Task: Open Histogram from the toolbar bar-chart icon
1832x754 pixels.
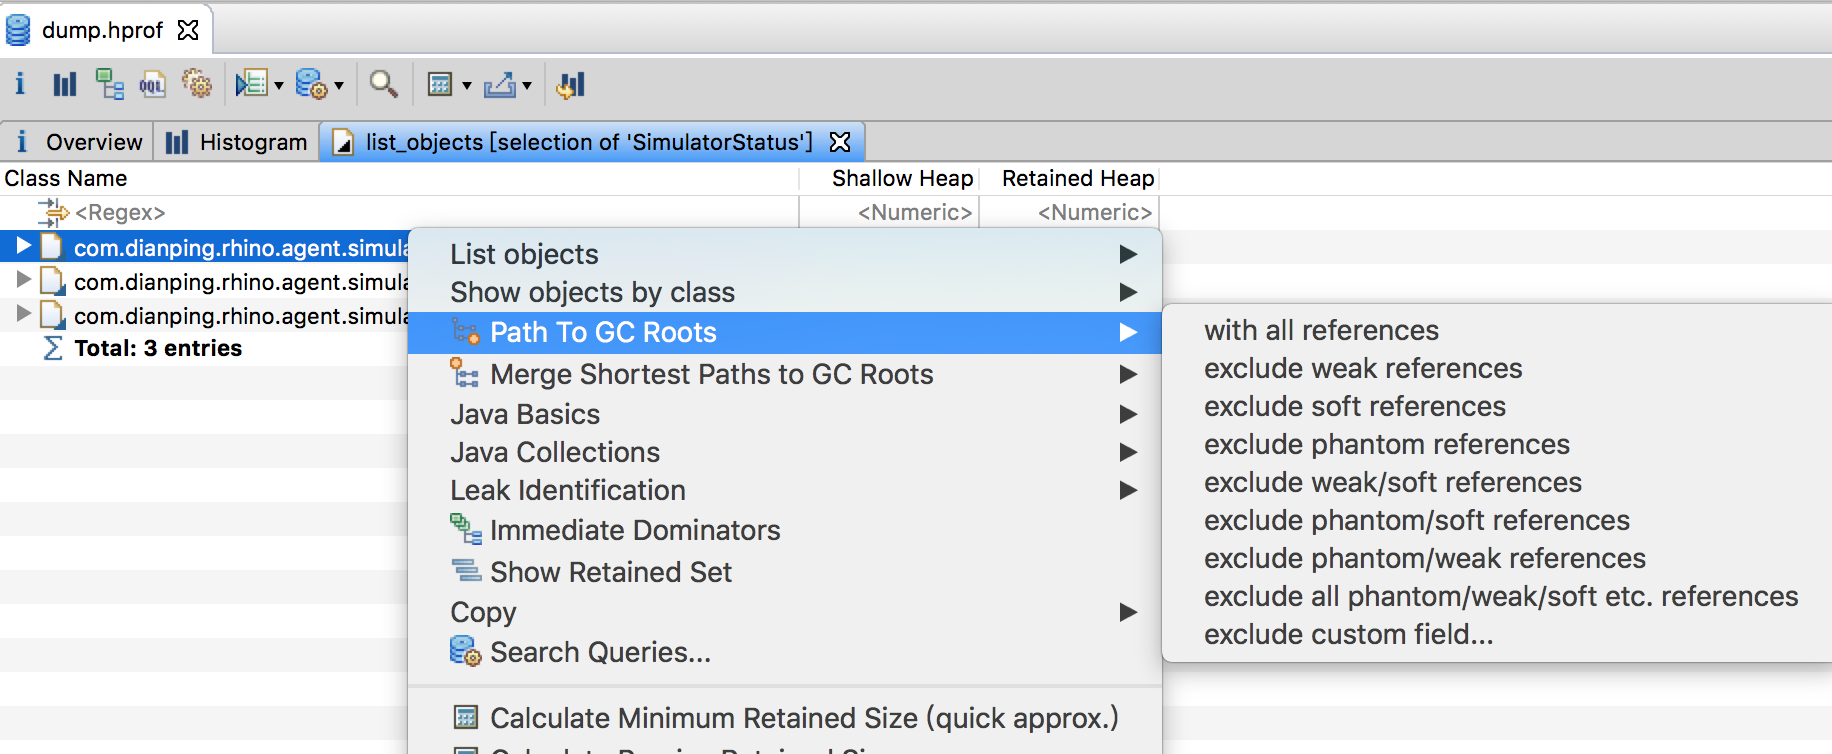Action: (x=65, y=84)
